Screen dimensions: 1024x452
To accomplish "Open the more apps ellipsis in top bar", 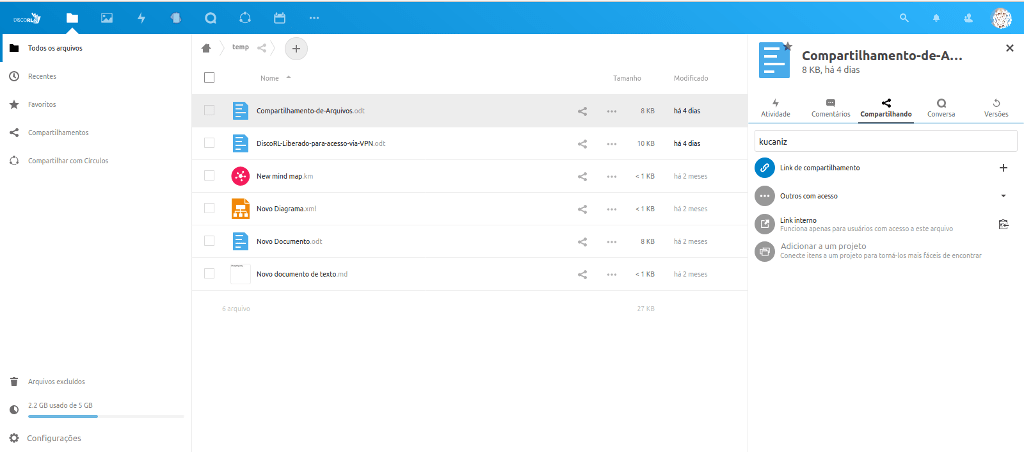I will coord(314,18).
